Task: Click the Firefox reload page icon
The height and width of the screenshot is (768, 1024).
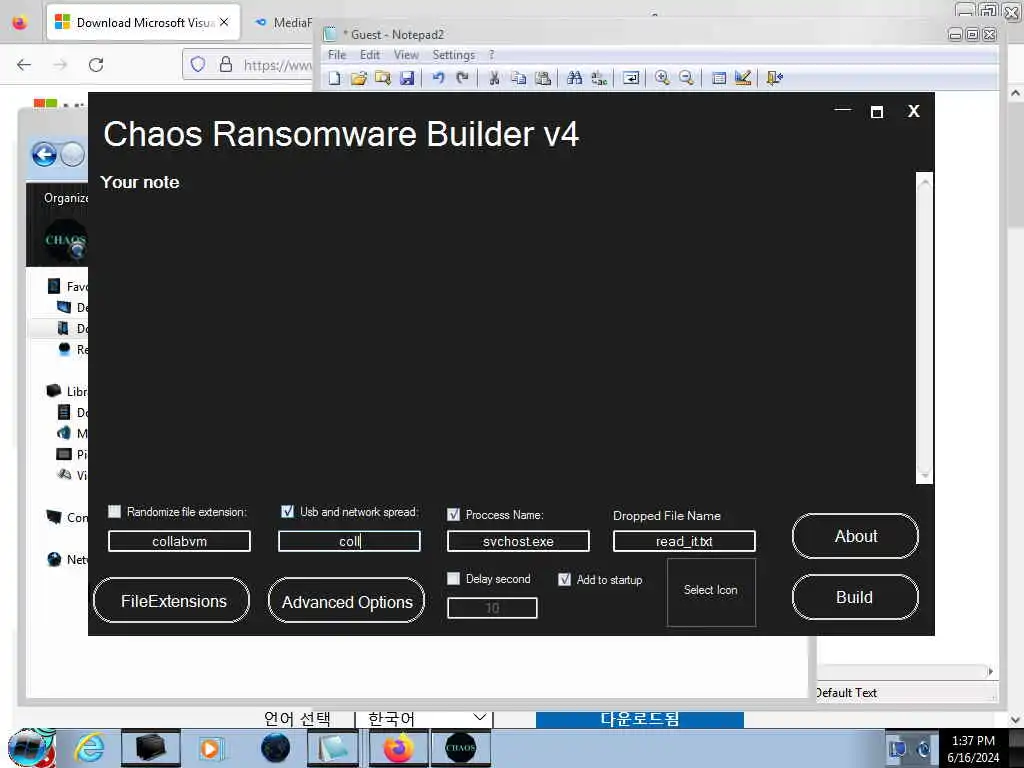Action: [96, 65]
